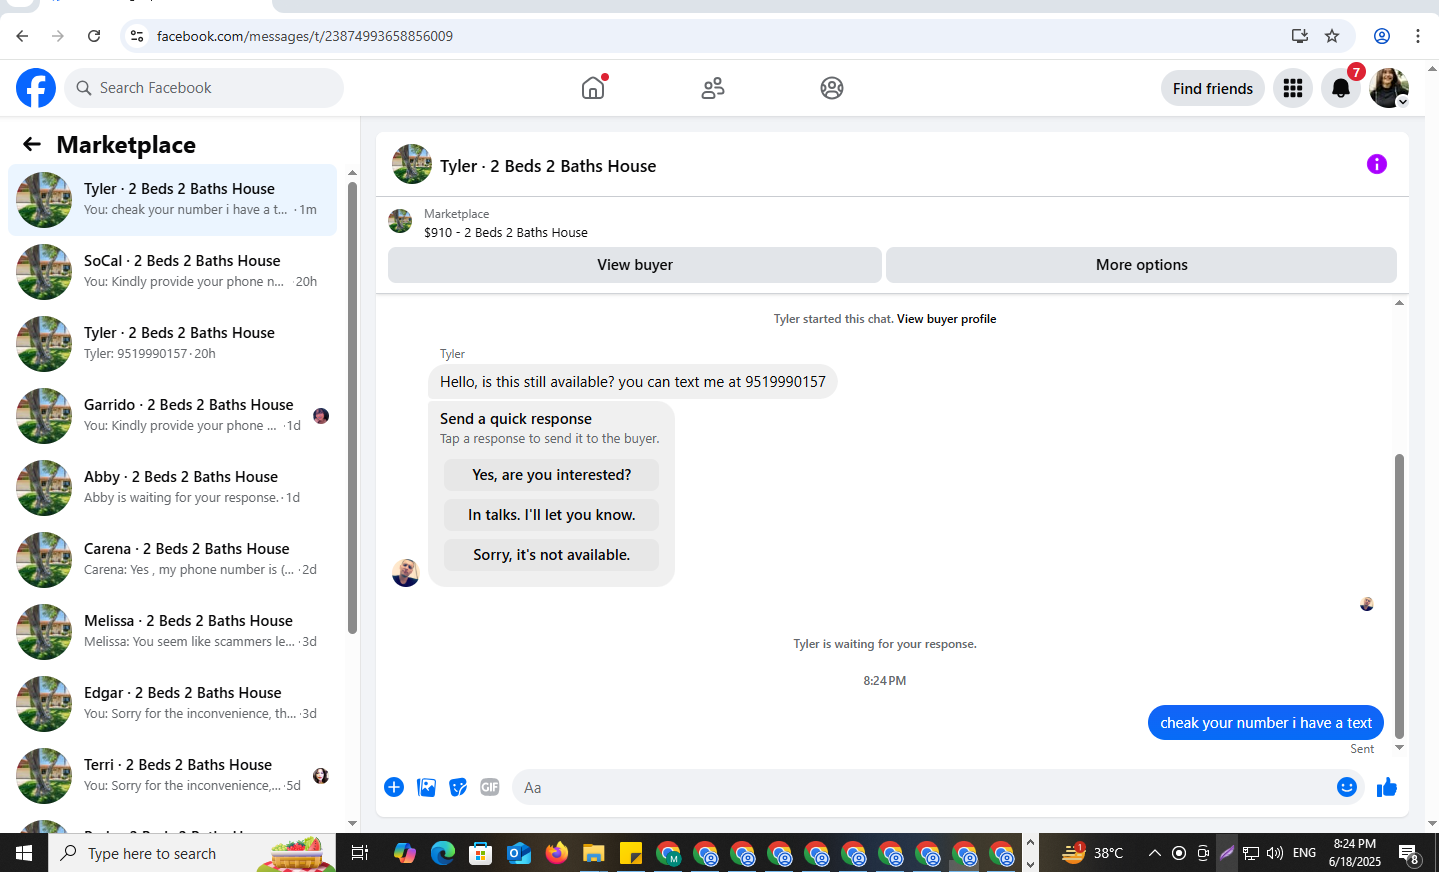Open the taskbar clock and calendar
This screenshot has width=1439, height=872.
coord(1355,853)
